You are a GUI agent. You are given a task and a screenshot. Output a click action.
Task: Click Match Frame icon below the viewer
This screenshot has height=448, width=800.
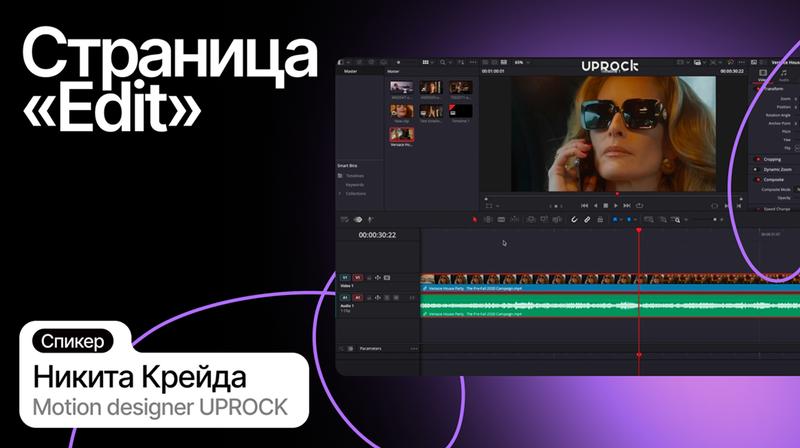[x=714, y=206]
